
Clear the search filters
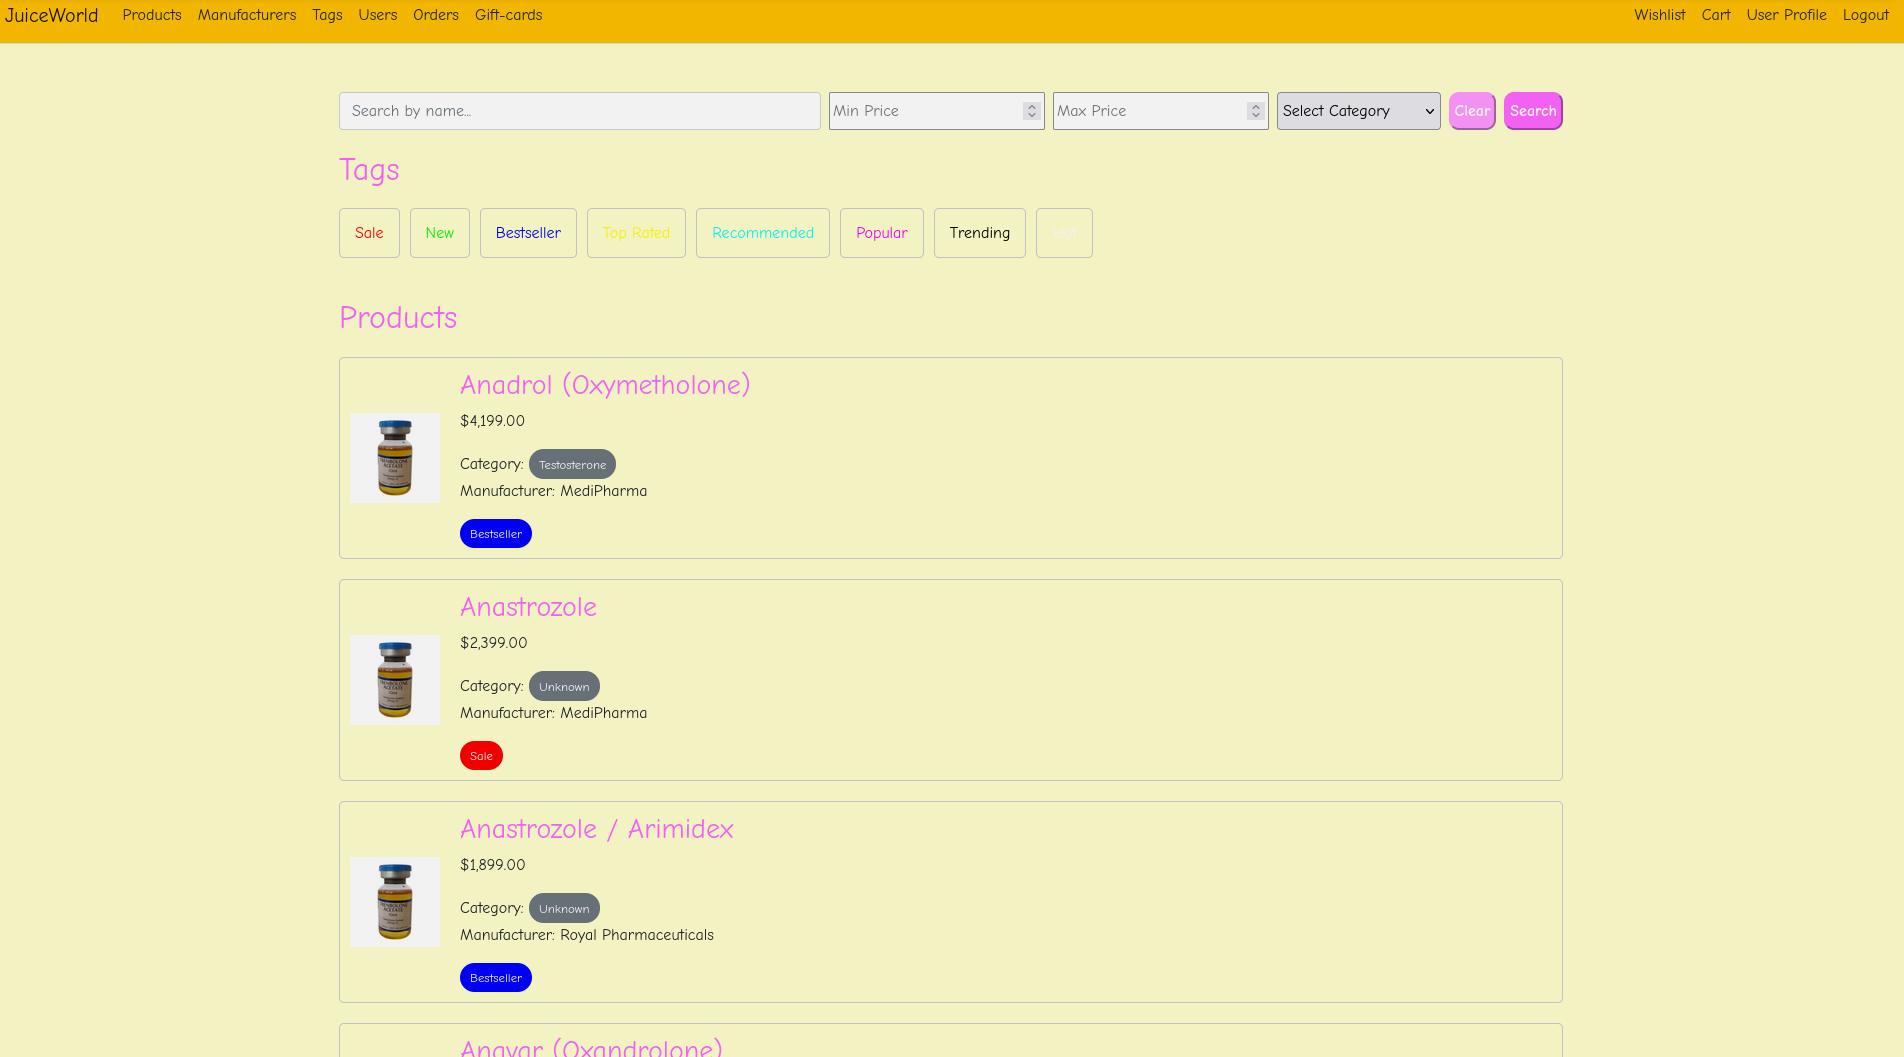(1472, 111)
